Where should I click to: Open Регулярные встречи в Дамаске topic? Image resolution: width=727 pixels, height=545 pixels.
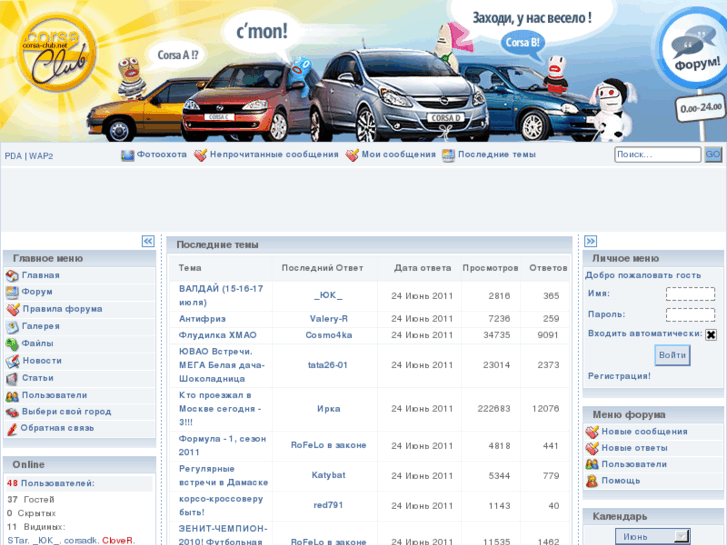click(223, 475)
